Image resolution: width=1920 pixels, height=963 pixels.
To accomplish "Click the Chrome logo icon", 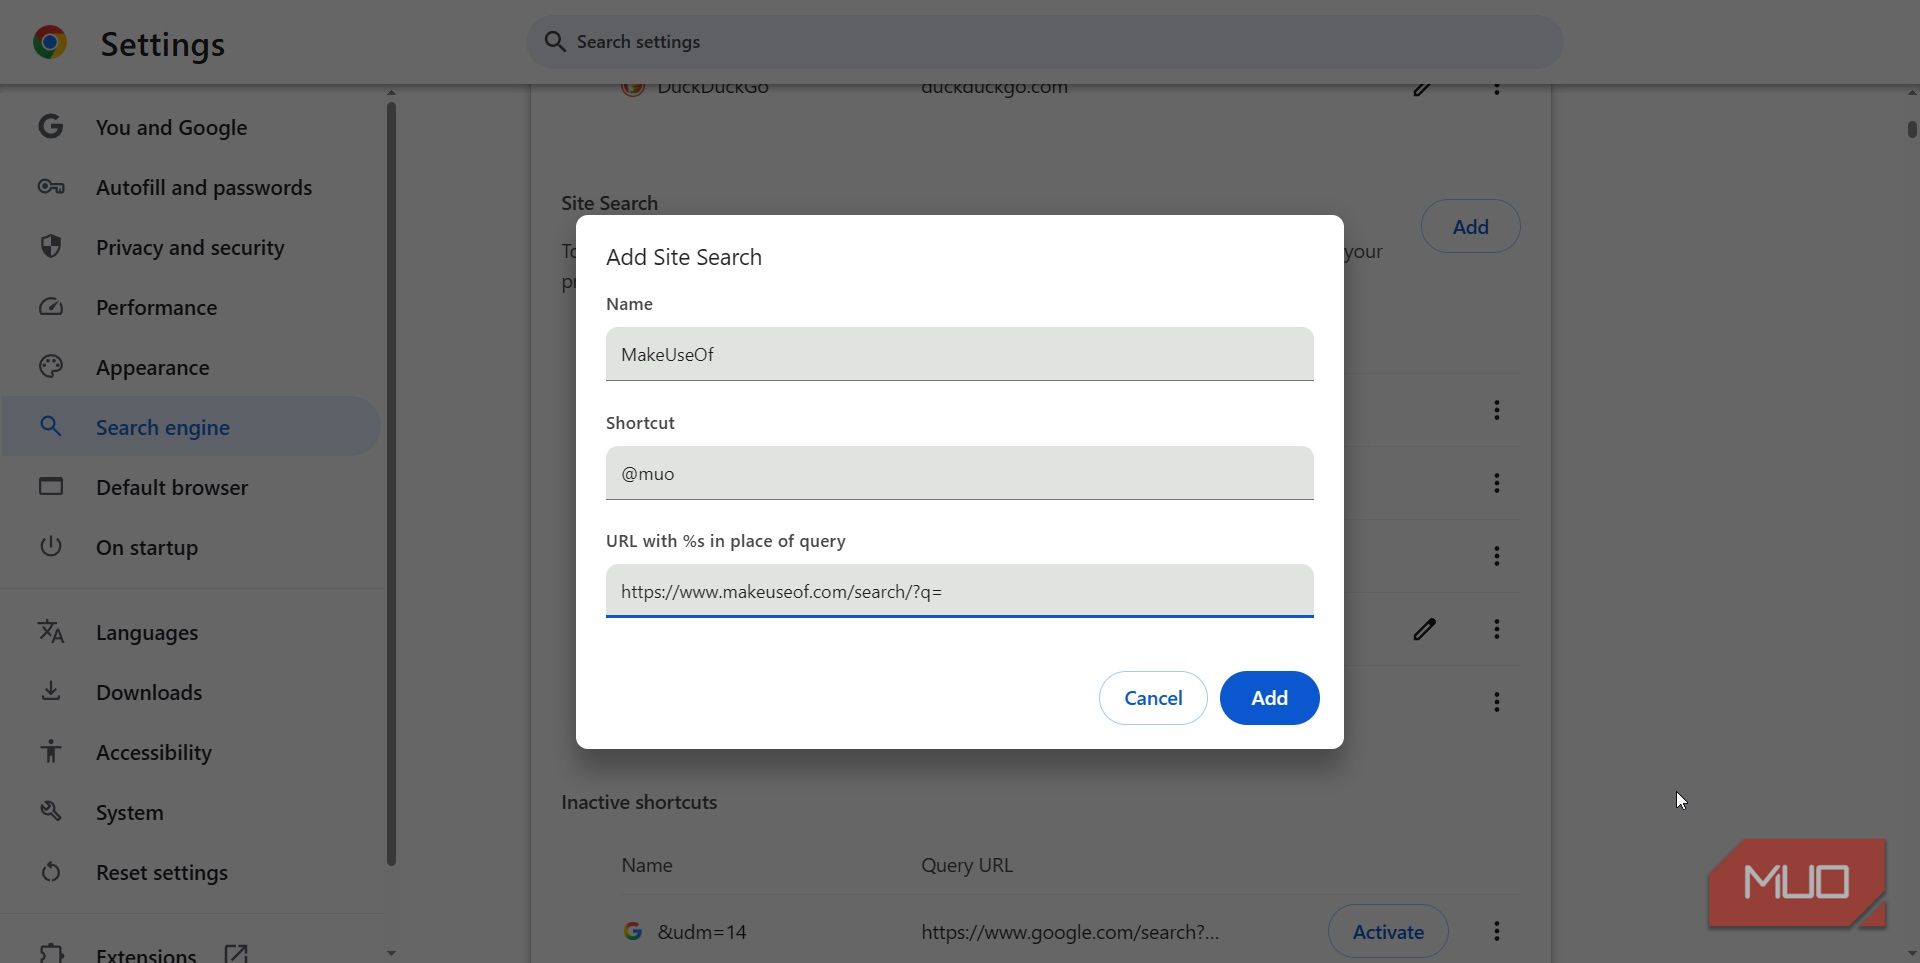I will 50,42.
